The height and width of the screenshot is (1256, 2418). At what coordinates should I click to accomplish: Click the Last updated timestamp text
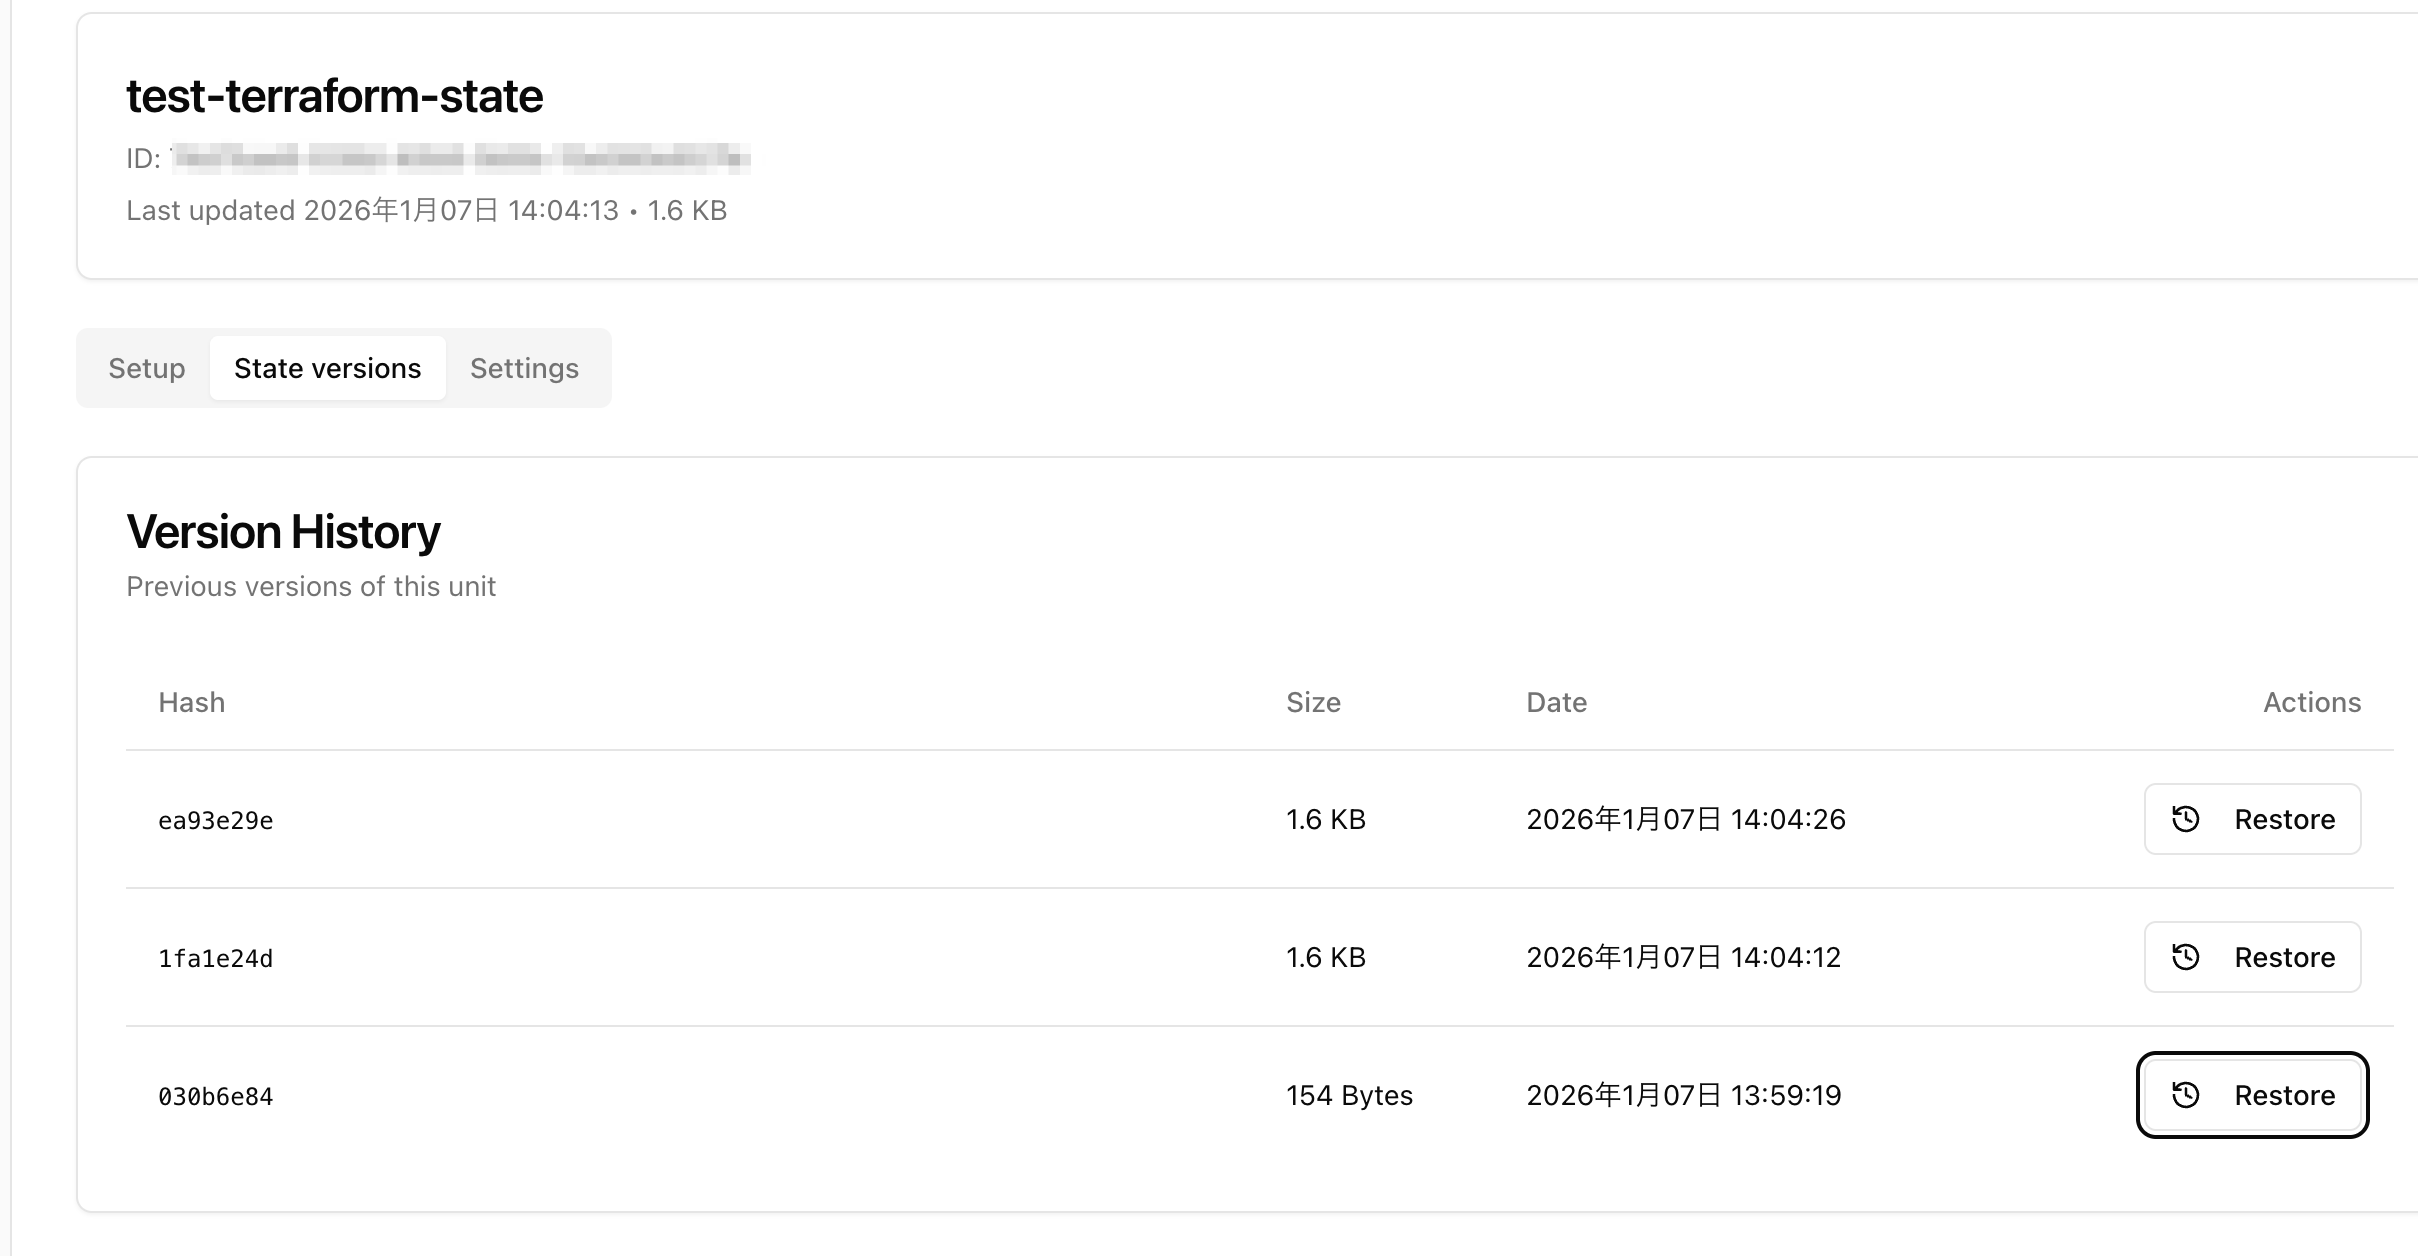(426, 210)
